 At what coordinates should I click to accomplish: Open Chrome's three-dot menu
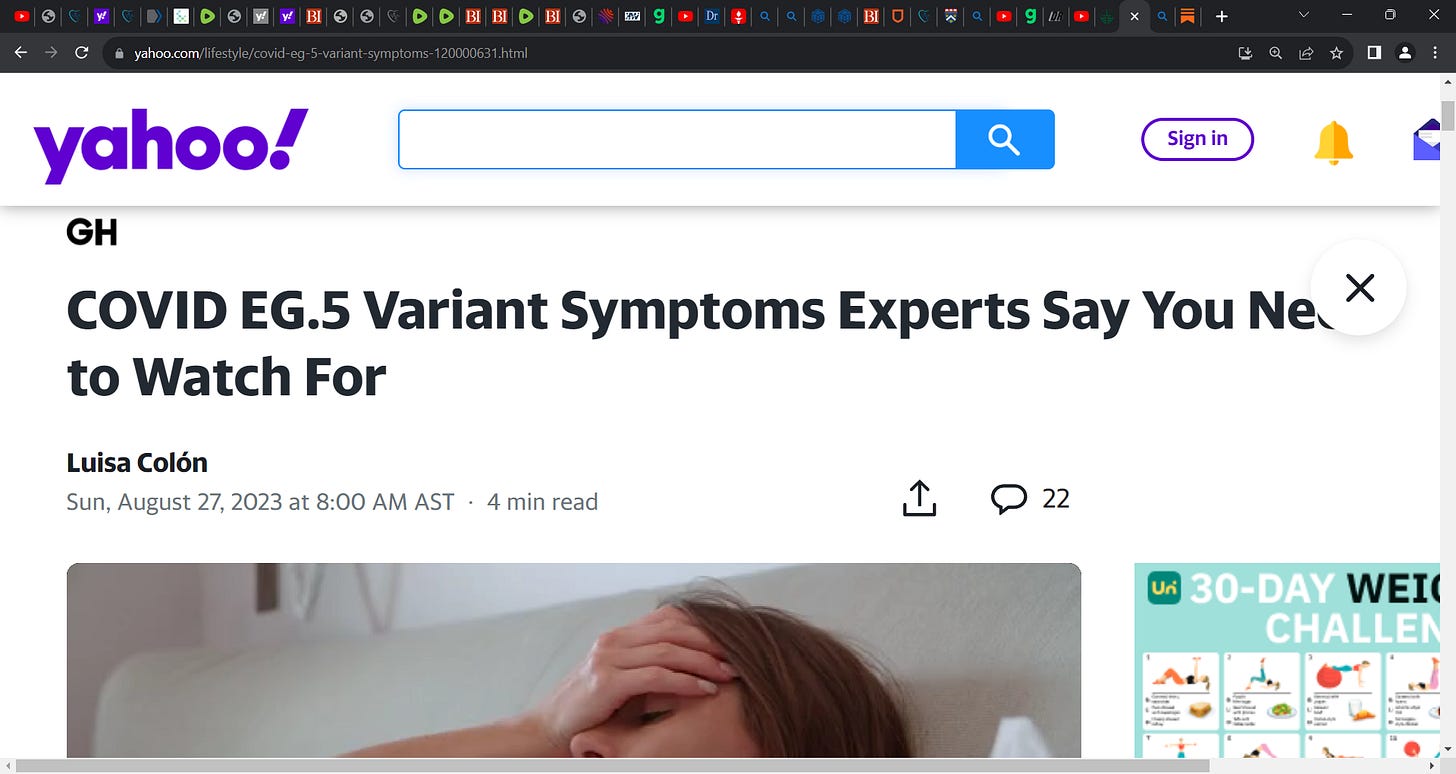[1436, 53]
